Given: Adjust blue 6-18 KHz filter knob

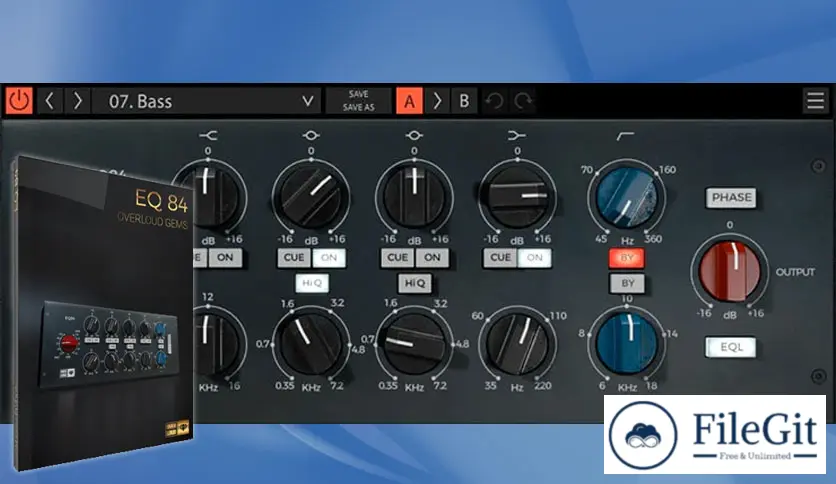Looking at the screenshot, I should pos(626,343).
